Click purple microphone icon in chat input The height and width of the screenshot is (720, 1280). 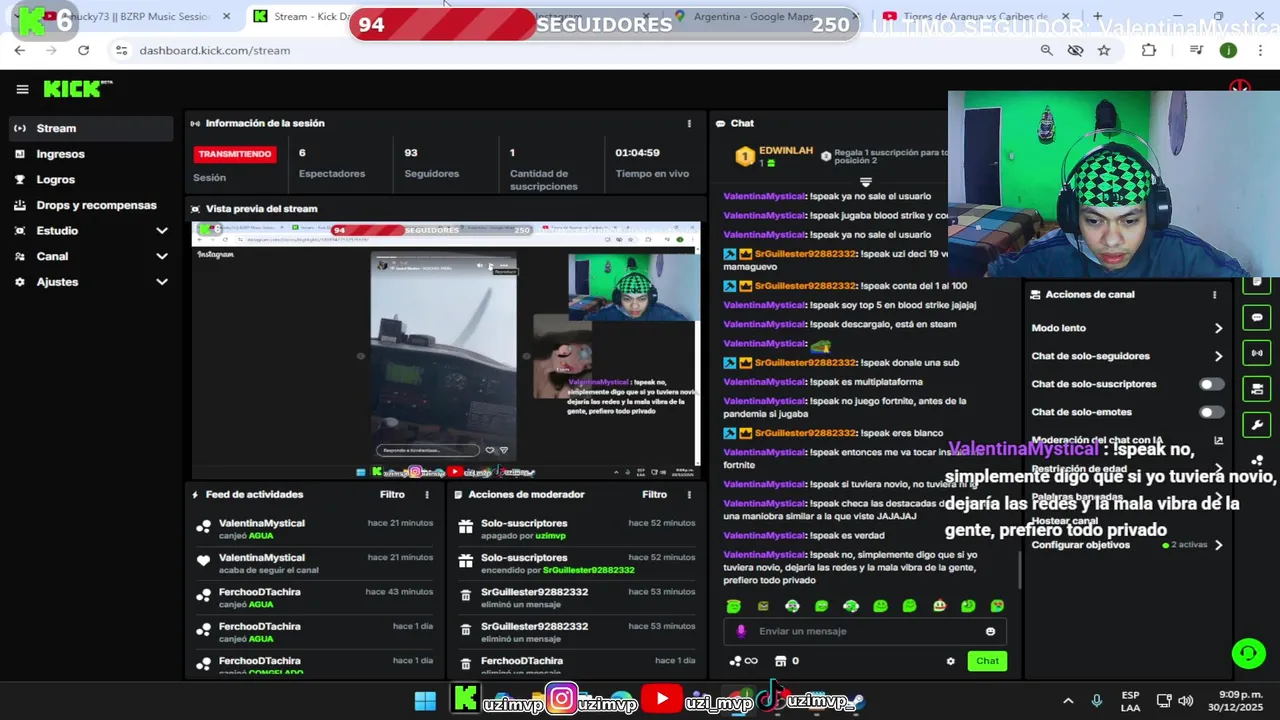point(741,631)
